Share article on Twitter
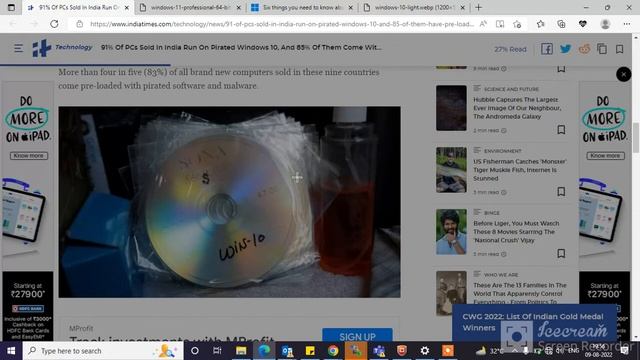The image size is (640, 360). (x=565, y=49)
